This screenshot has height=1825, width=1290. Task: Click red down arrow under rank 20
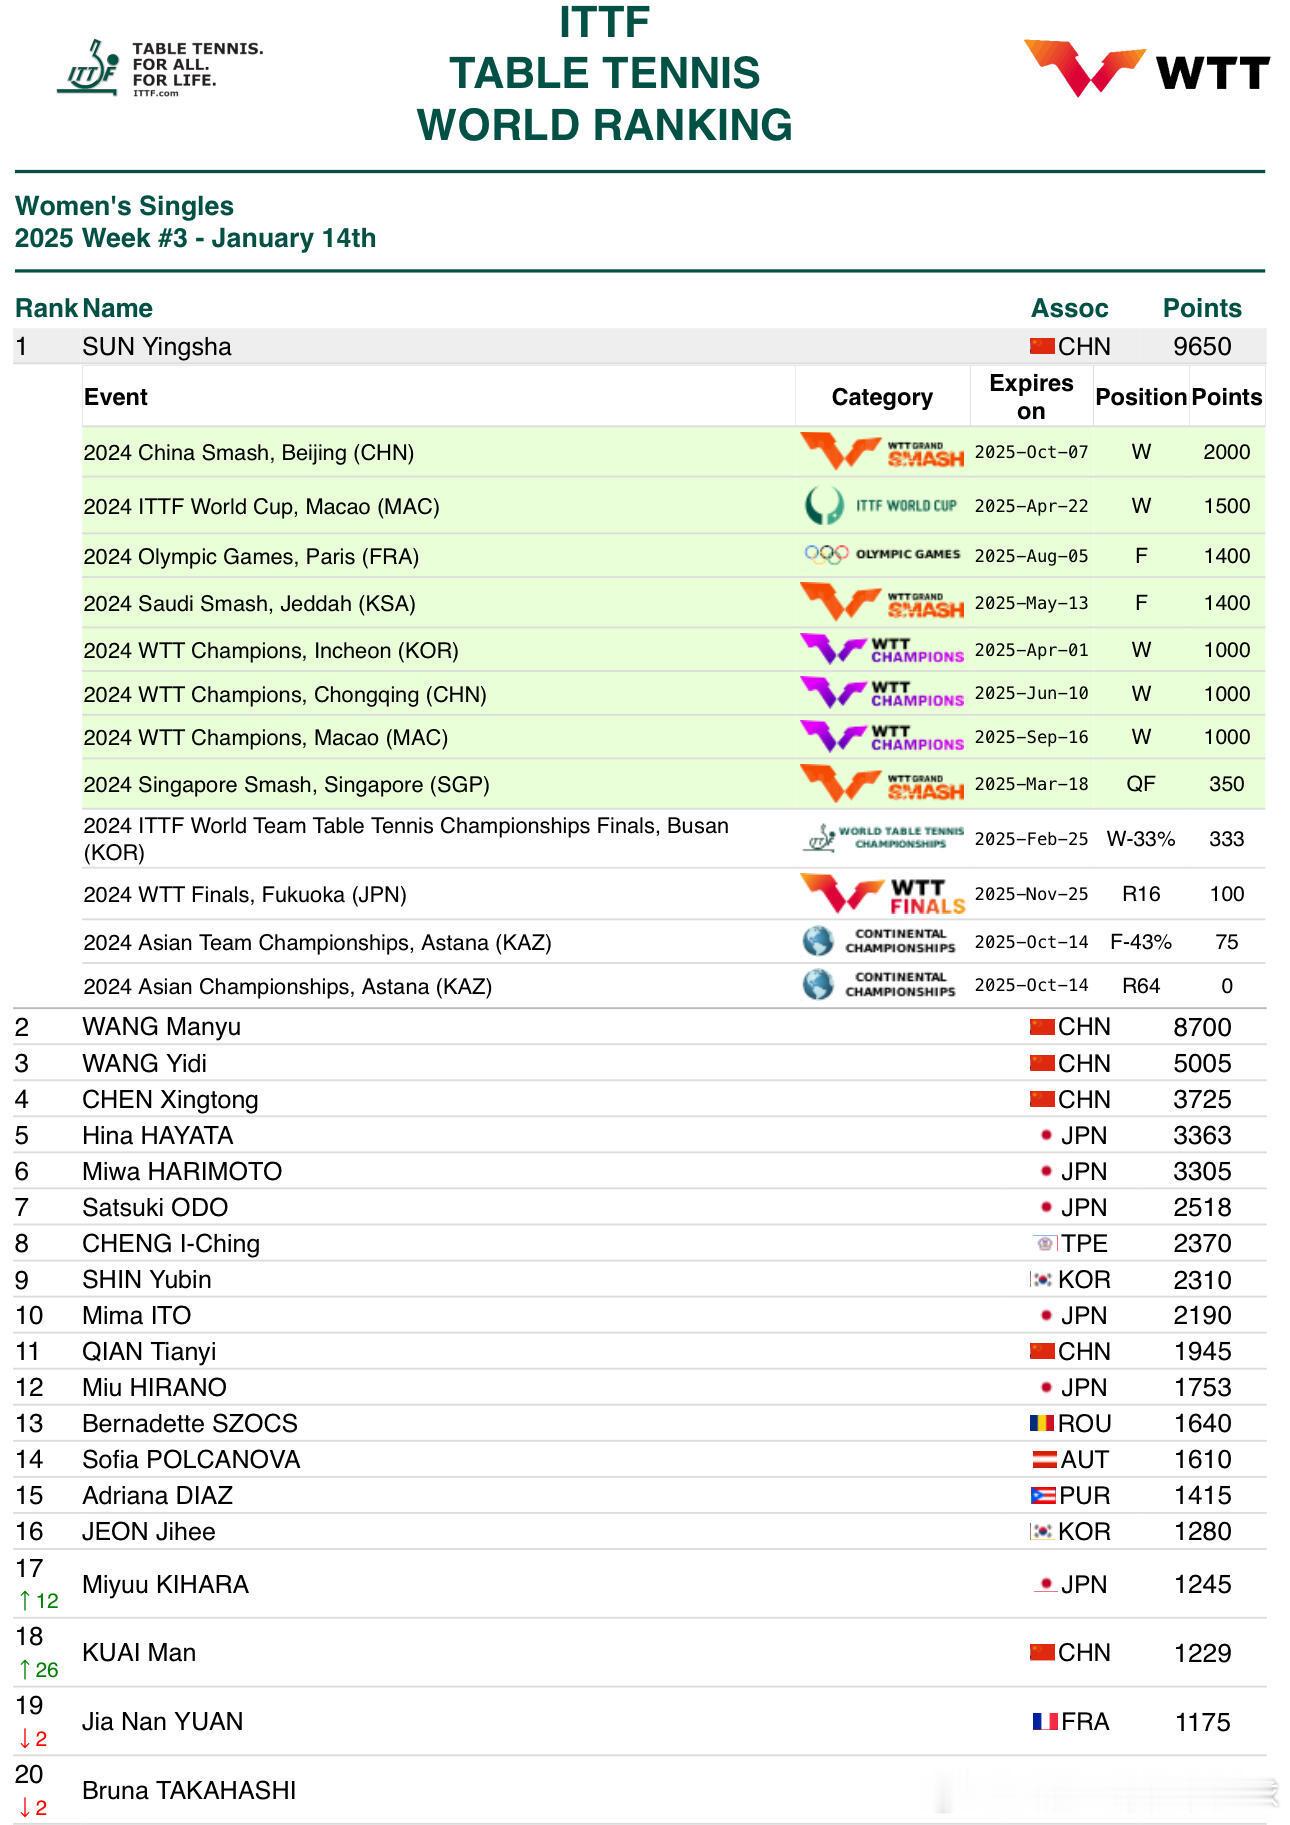(33, 1808)
